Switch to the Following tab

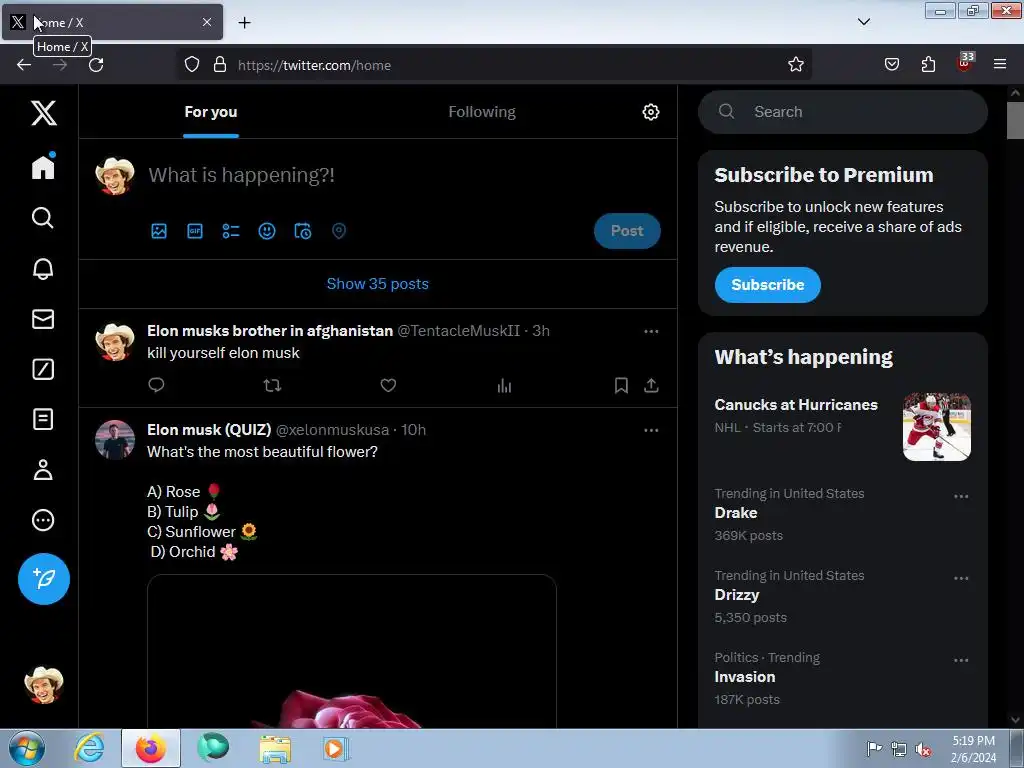482,112
